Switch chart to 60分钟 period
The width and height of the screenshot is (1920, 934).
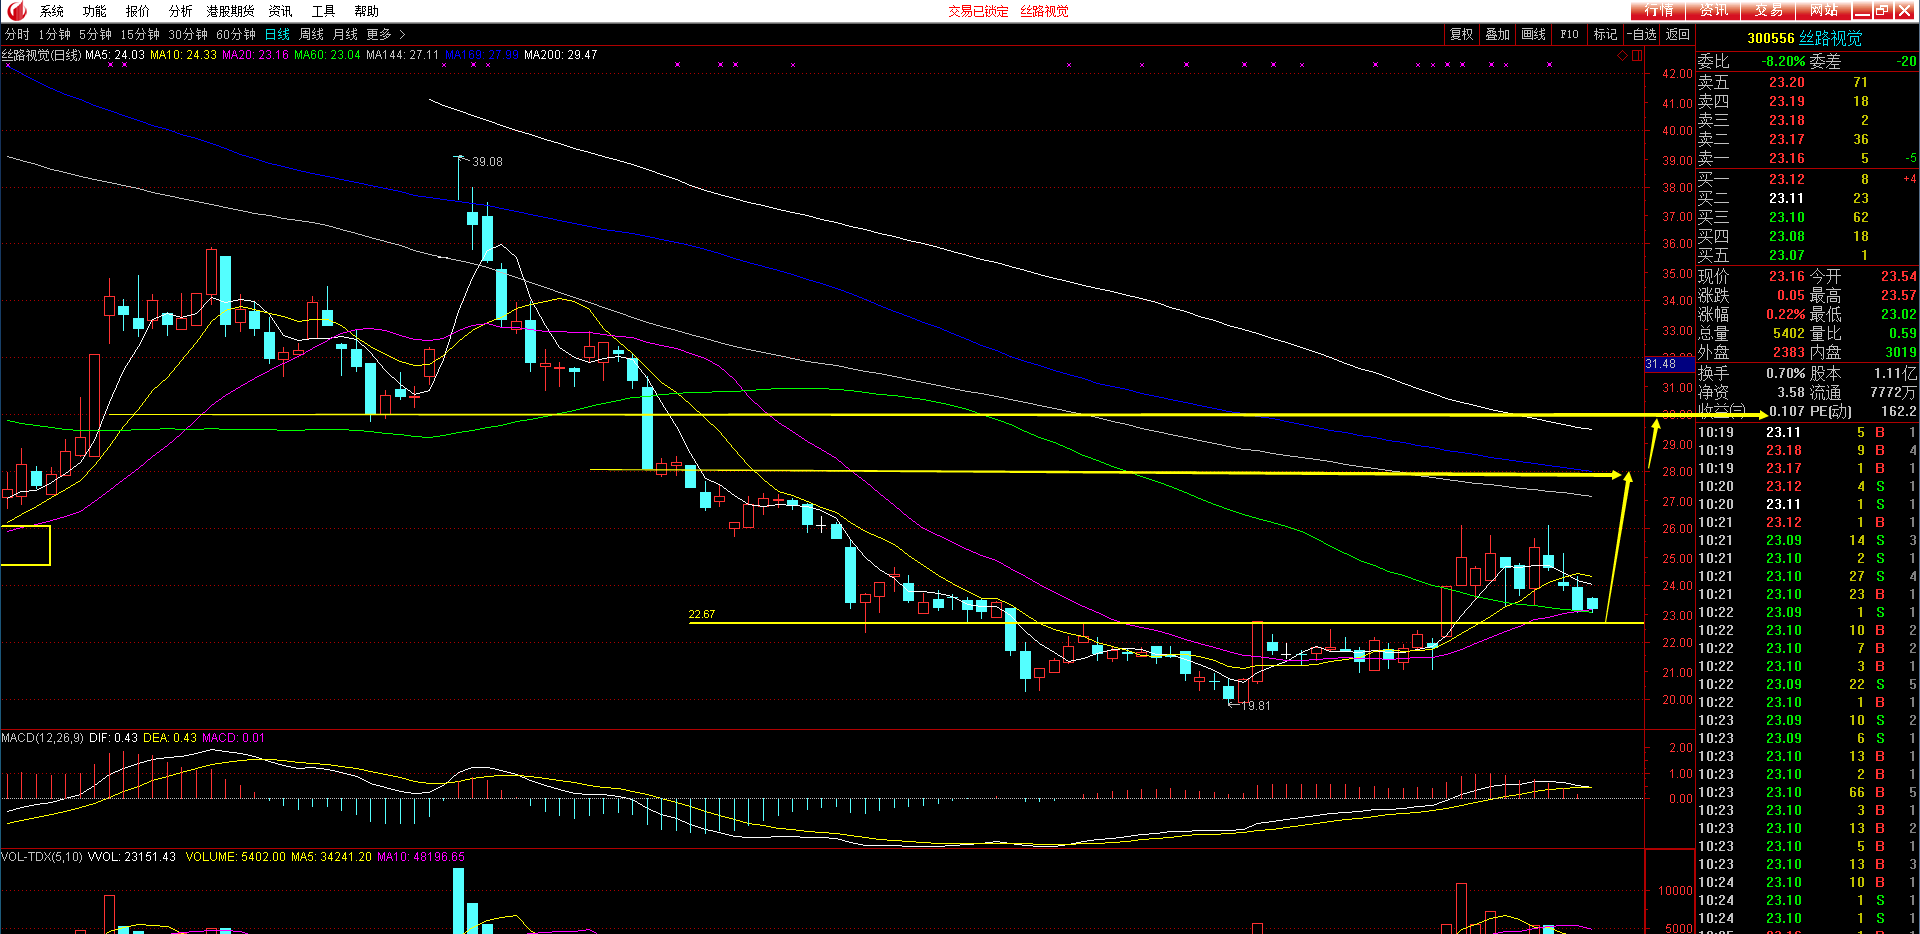point(236,35)
